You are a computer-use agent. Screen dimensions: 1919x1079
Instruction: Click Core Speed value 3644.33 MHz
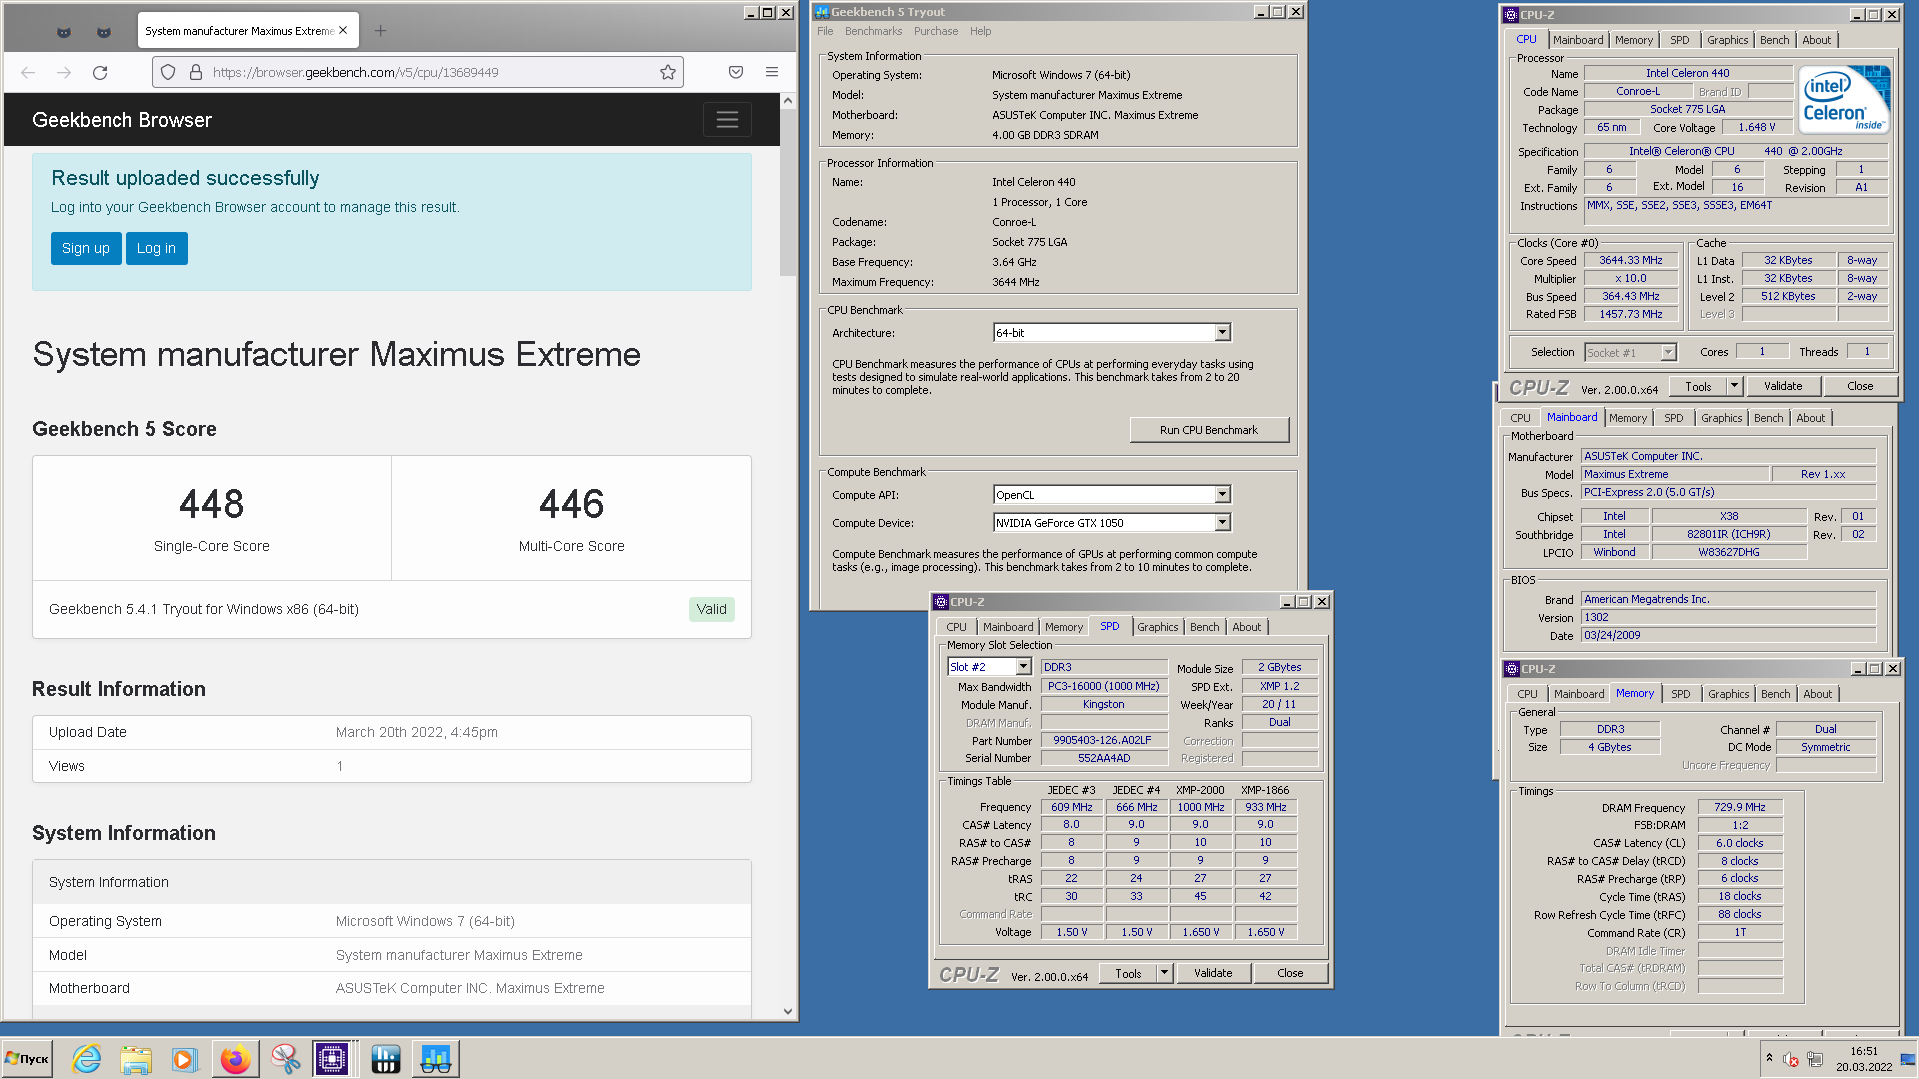click(x=1631, y=260)
